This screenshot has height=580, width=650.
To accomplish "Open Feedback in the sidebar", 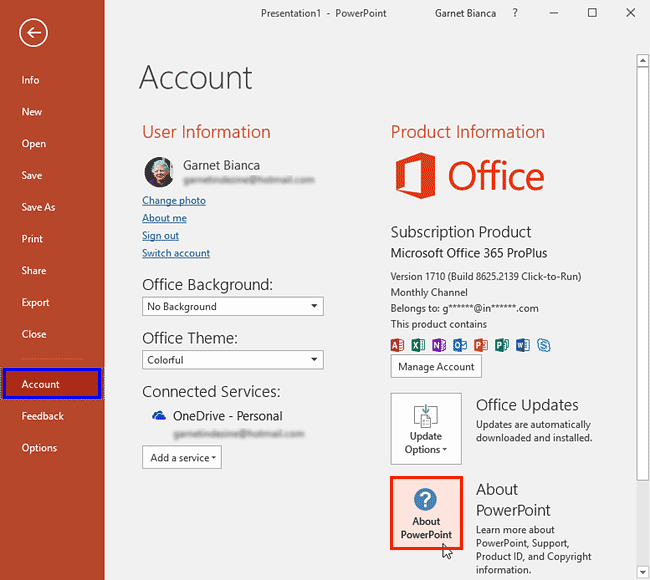I will tap(42, 416).
